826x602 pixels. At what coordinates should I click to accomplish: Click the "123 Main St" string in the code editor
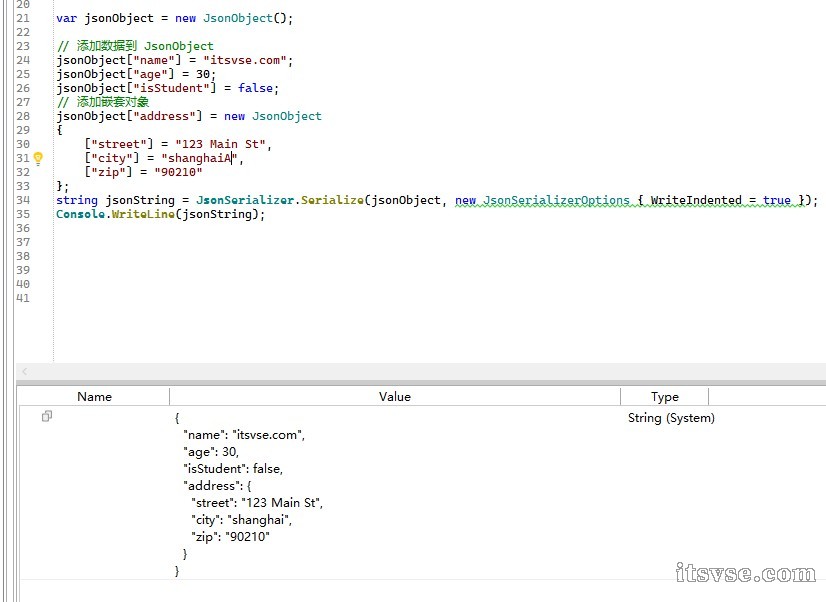pos(220,144)
